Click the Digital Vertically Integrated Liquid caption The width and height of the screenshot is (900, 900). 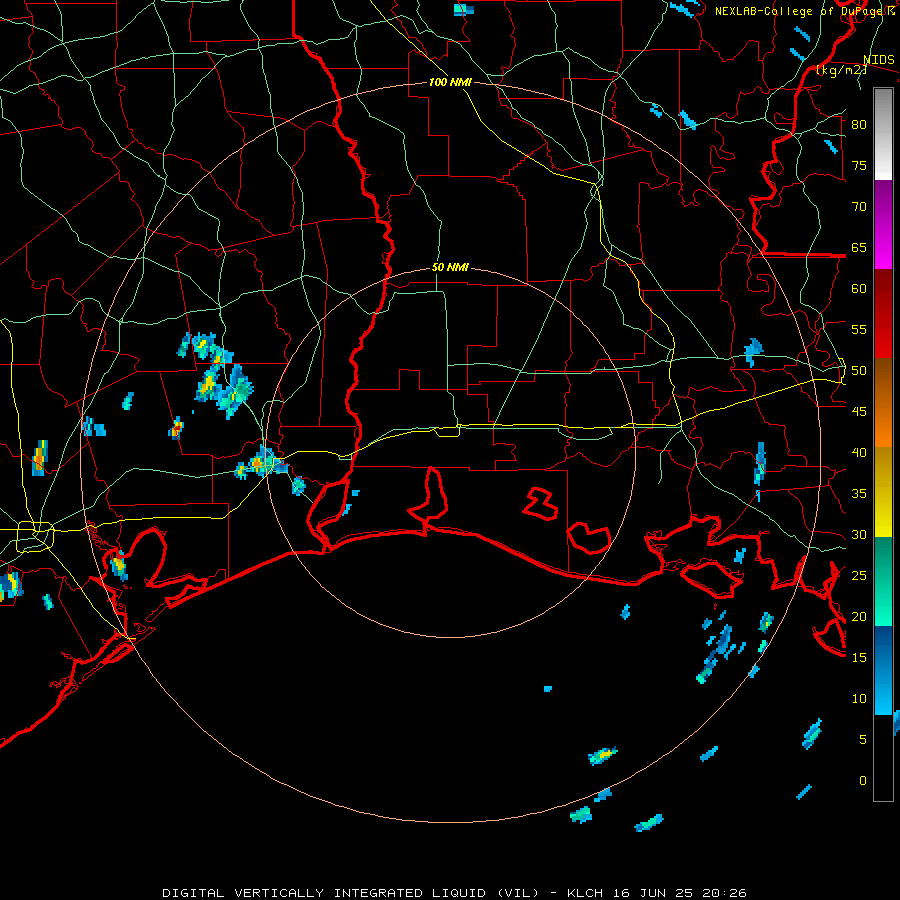[x=454, y=893]
